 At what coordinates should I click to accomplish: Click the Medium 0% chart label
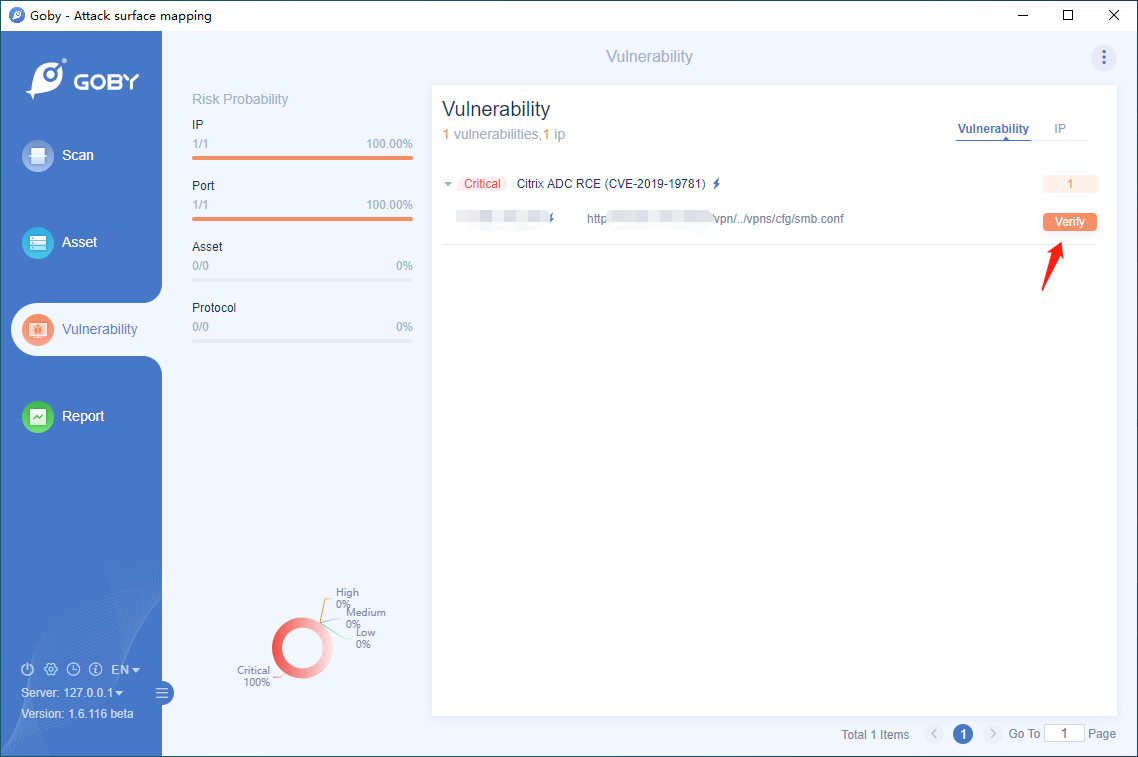[x=365, y=618]
